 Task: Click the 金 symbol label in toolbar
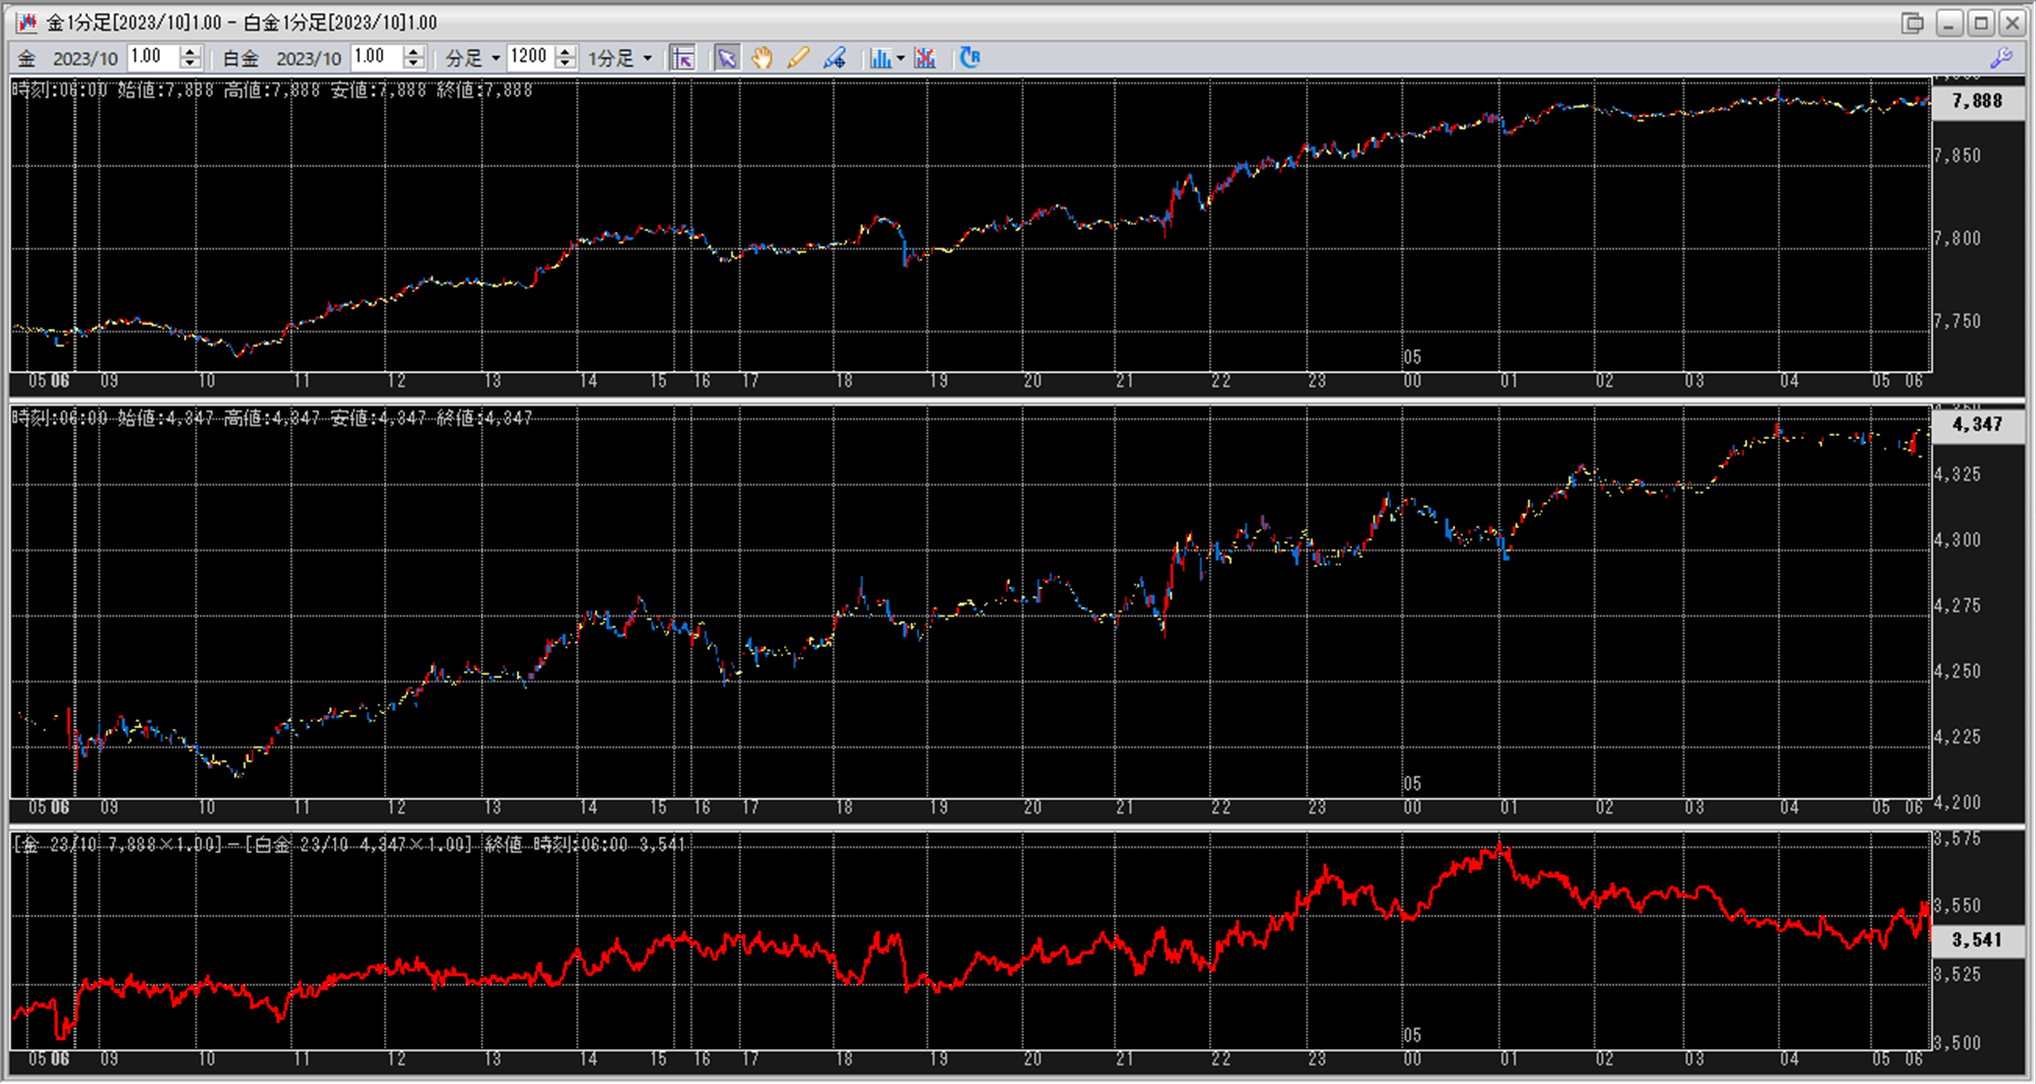click(x=27, y=58)
